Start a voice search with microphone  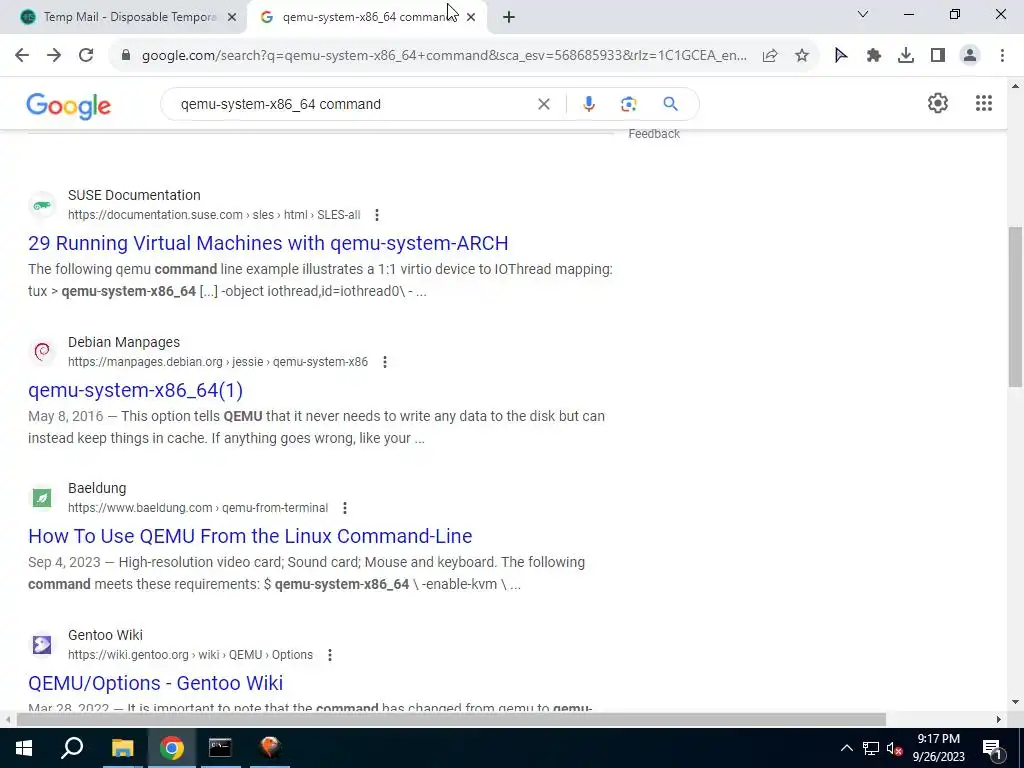pyautogui.click(x=588, y=104)
